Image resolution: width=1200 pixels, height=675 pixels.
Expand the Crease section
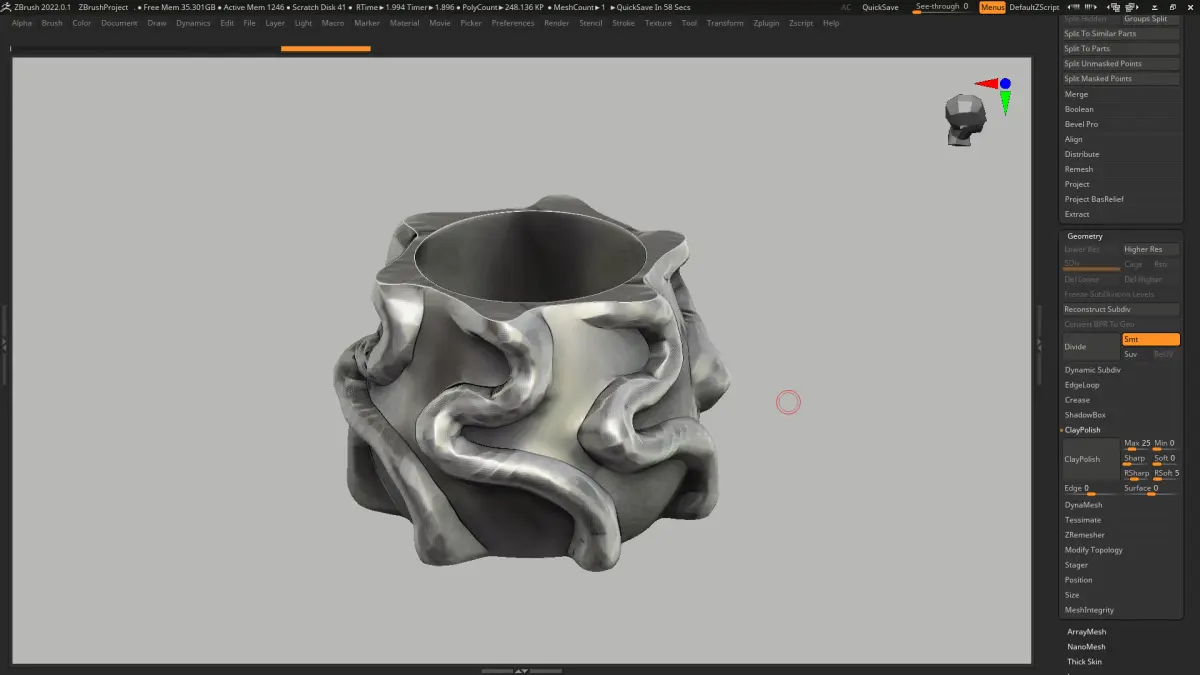1077,400
